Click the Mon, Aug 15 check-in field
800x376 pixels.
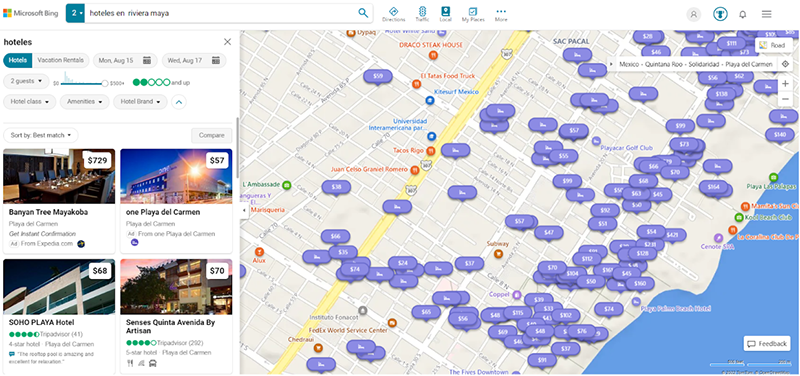(x=124, y=60)
